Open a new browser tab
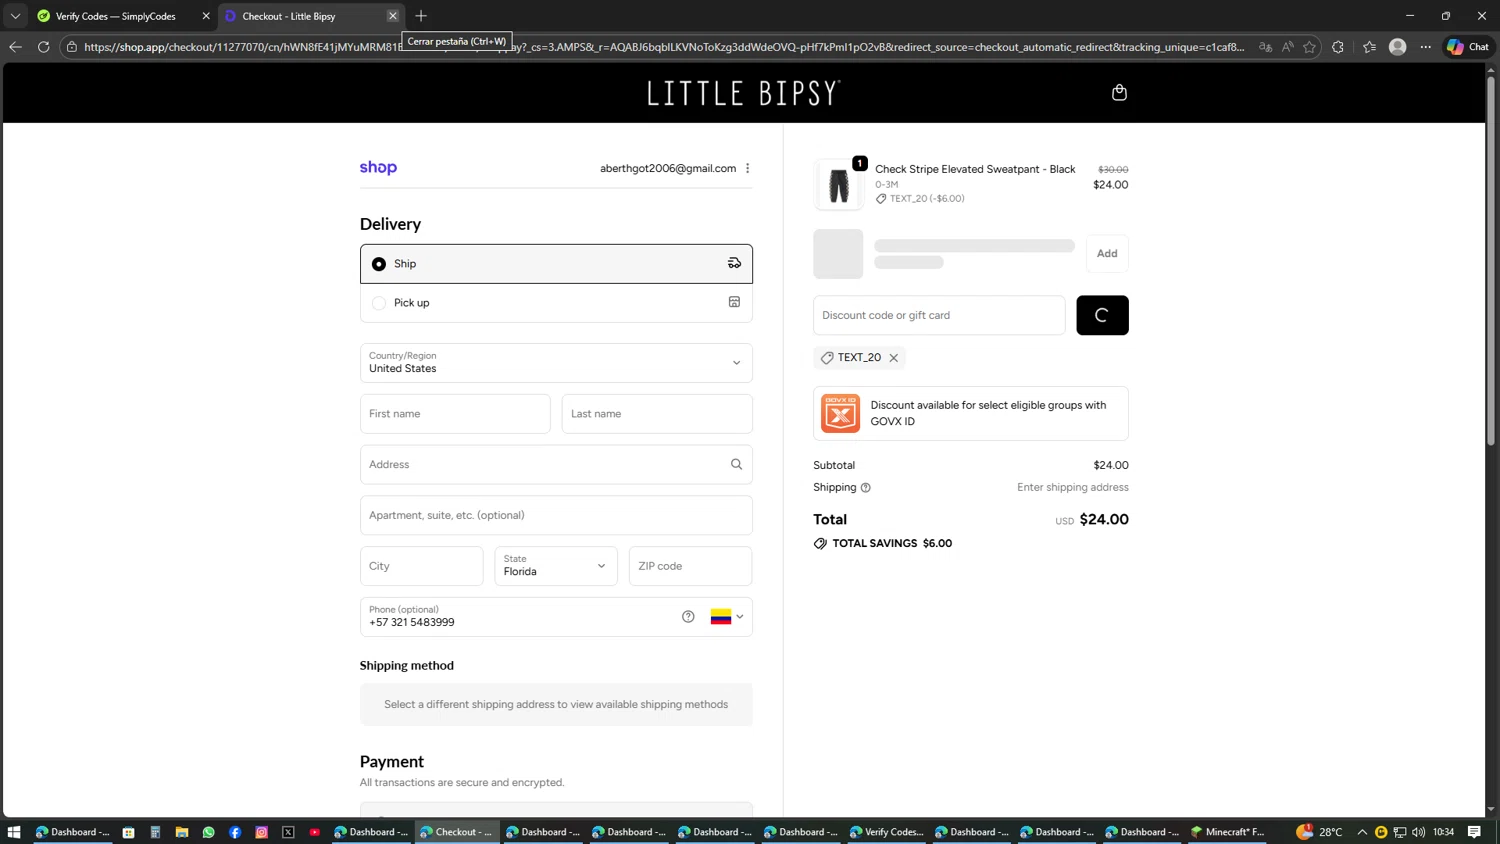Image resolution: width=1500 pixels, height=844 pixels. pyautogui.click(x=421, y=16)
